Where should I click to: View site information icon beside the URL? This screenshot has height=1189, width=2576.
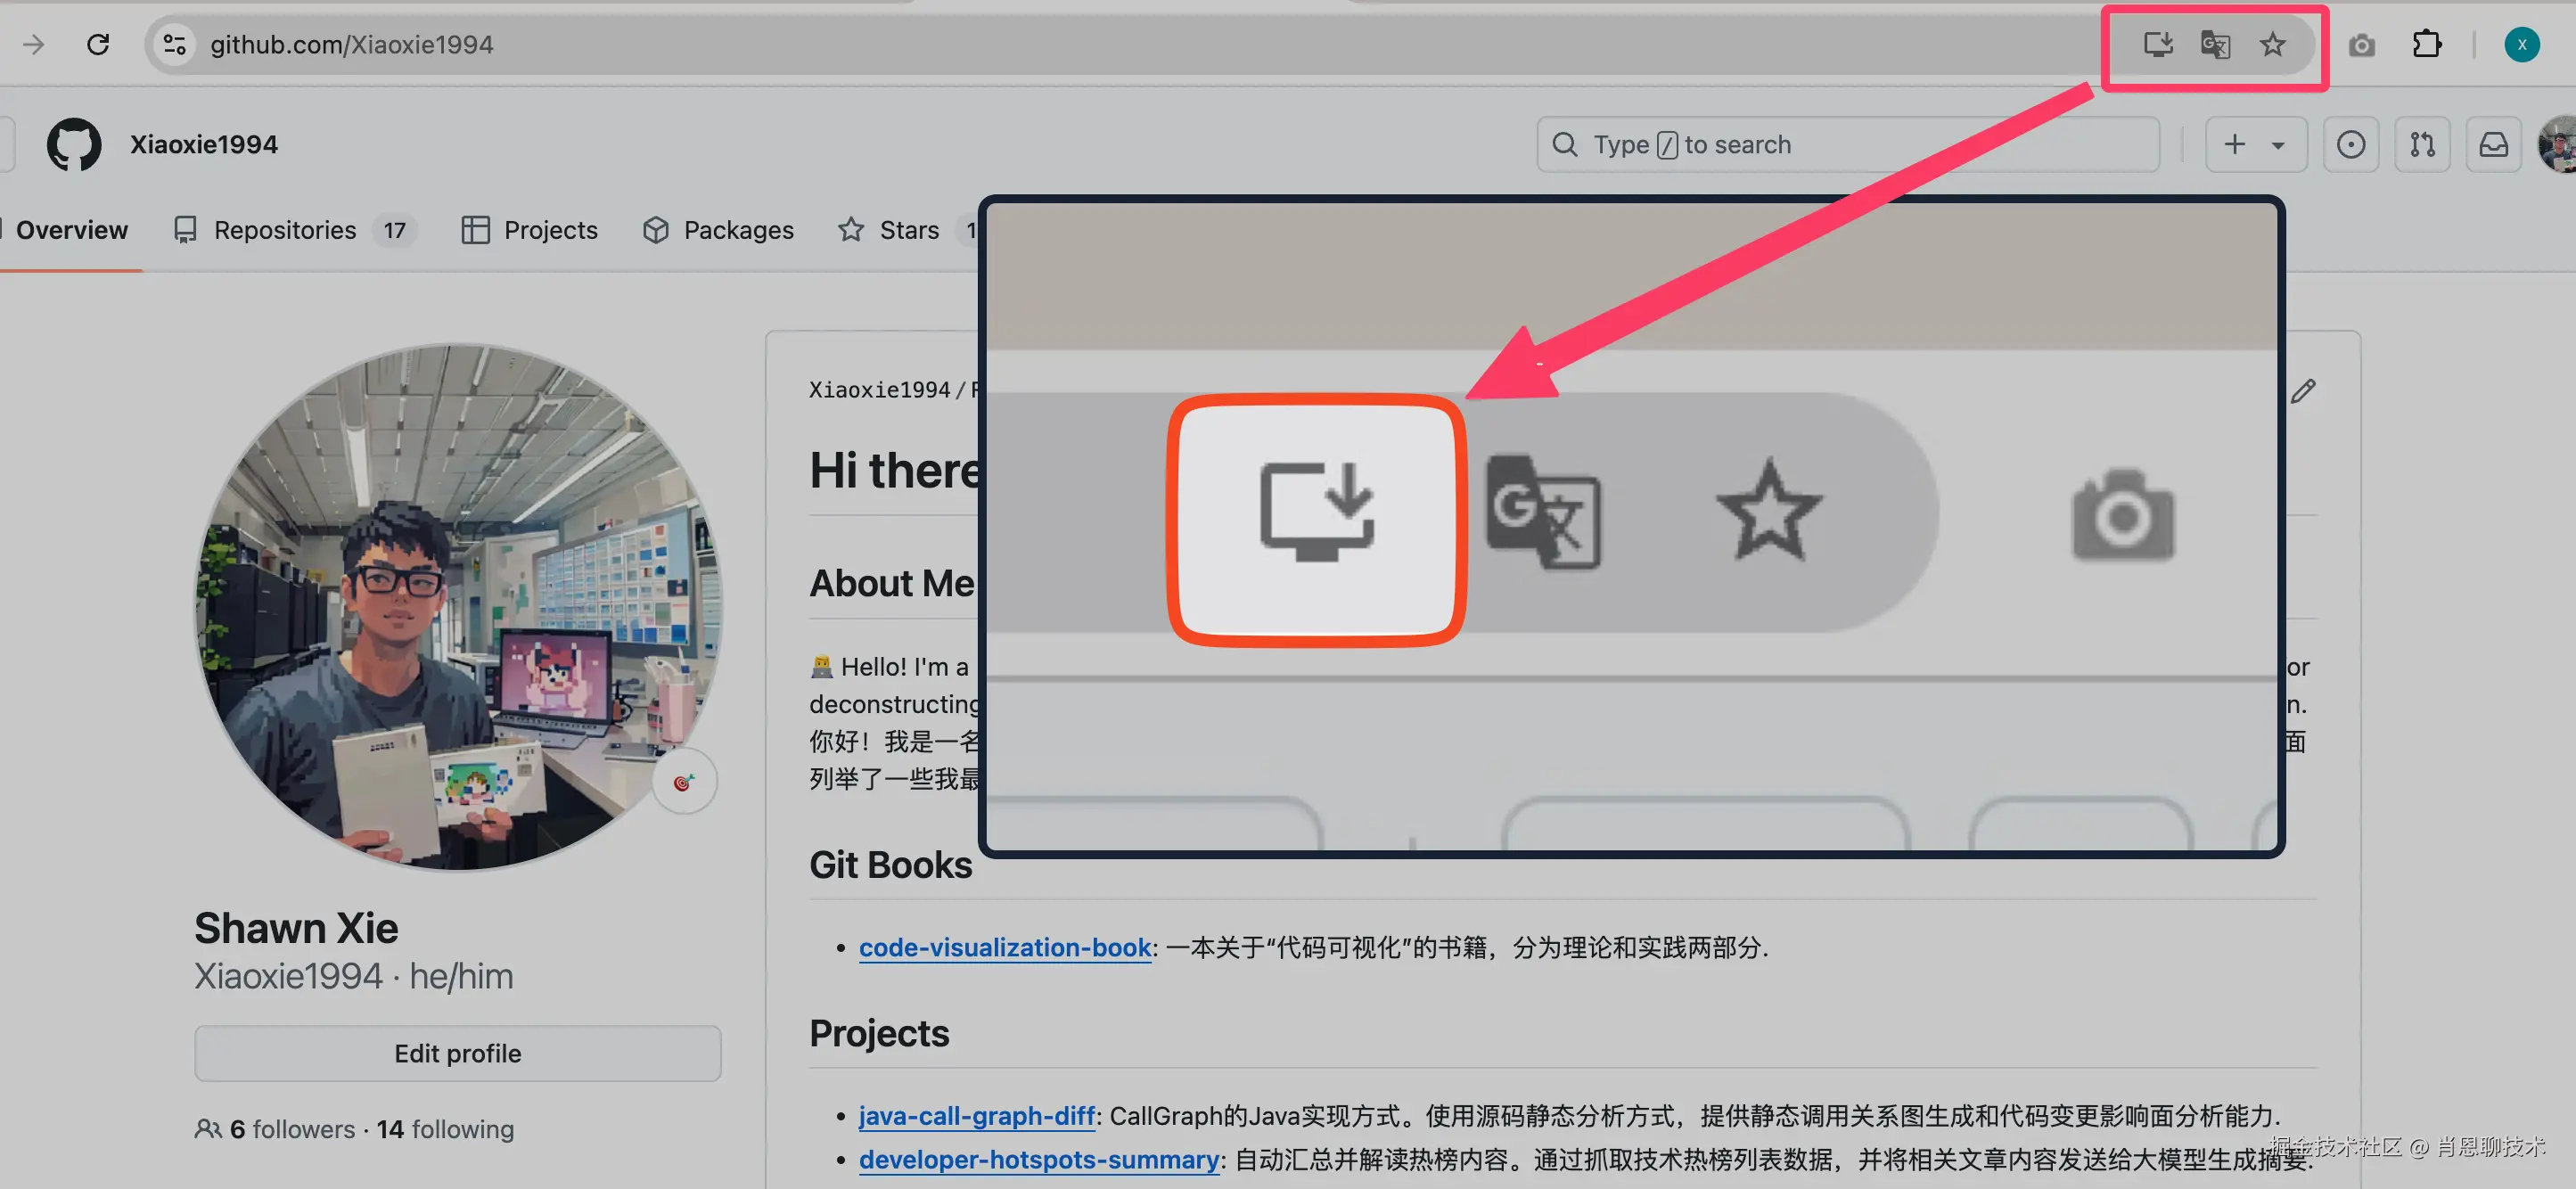point(174,44)
